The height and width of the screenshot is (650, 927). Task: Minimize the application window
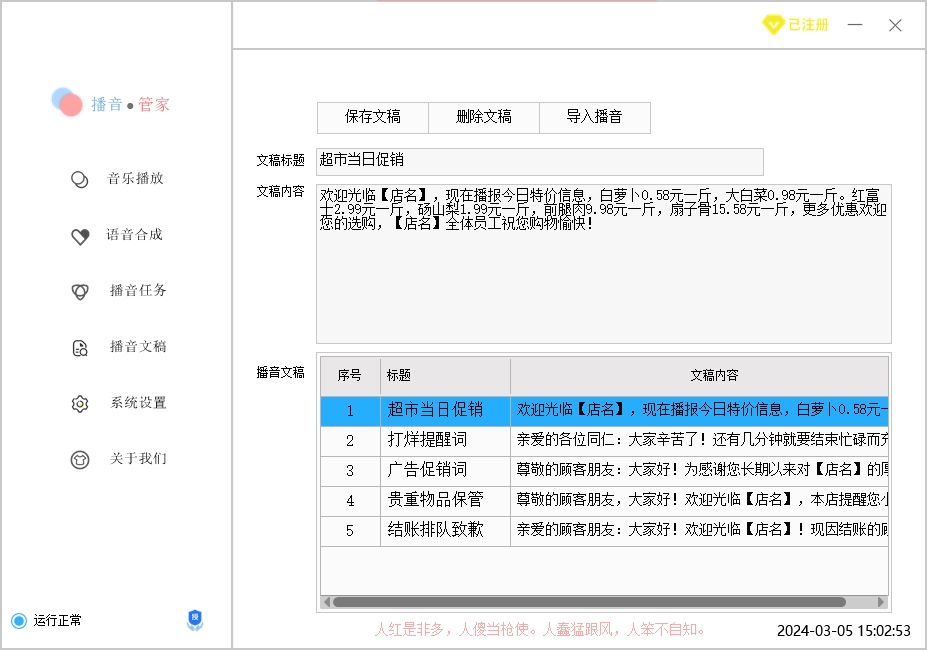click(855, 25)
